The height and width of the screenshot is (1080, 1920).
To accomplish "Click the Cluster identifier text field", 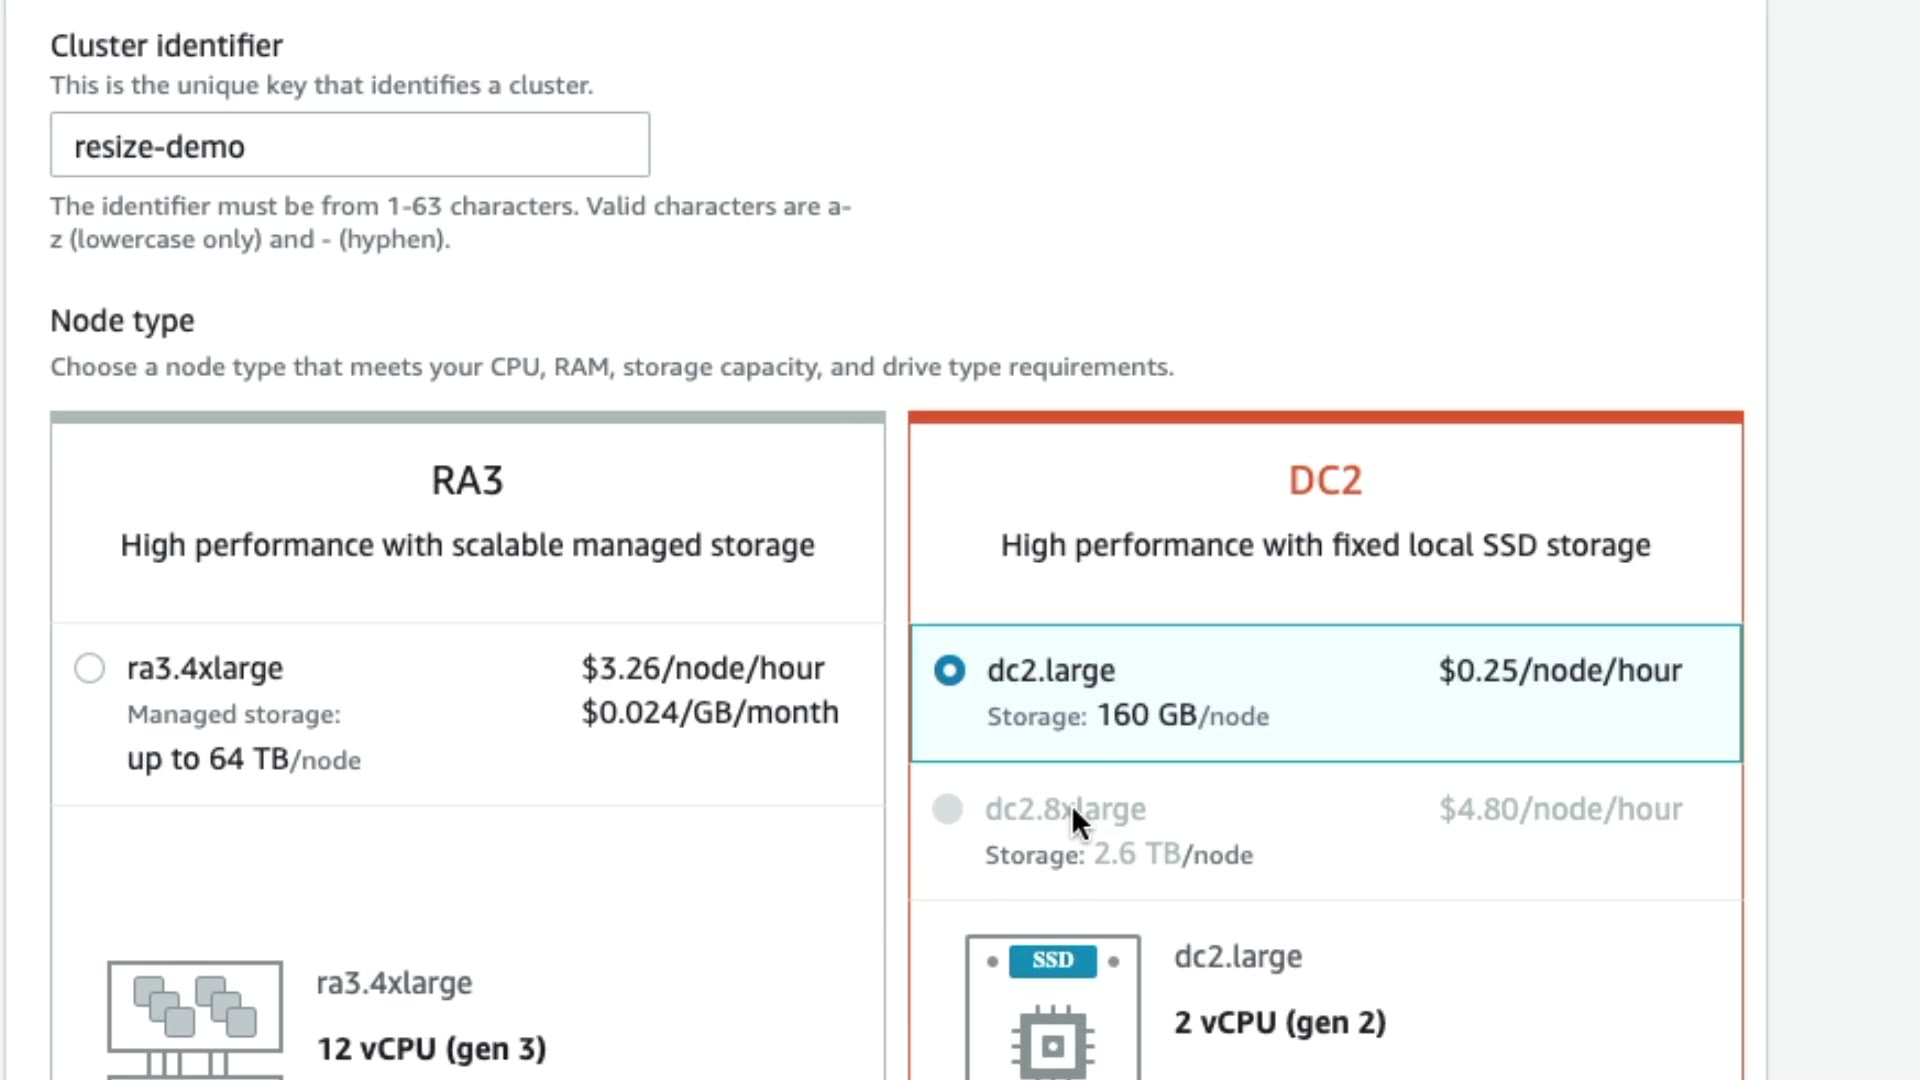I will (x=350, y=146).
